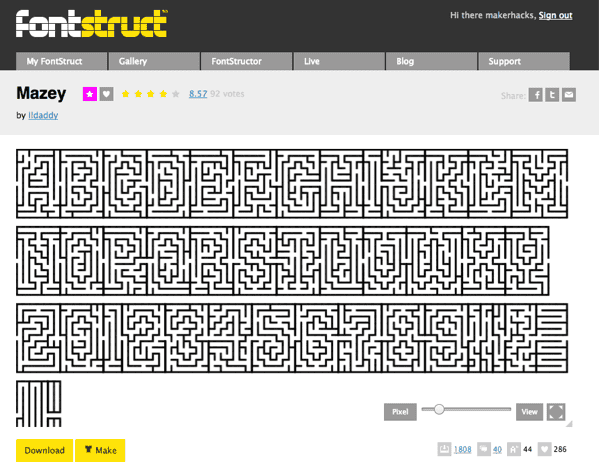The width and height of the screenshot is (599, 473).
Task: Share Mazey on Twitter
Action: [552, 95]
